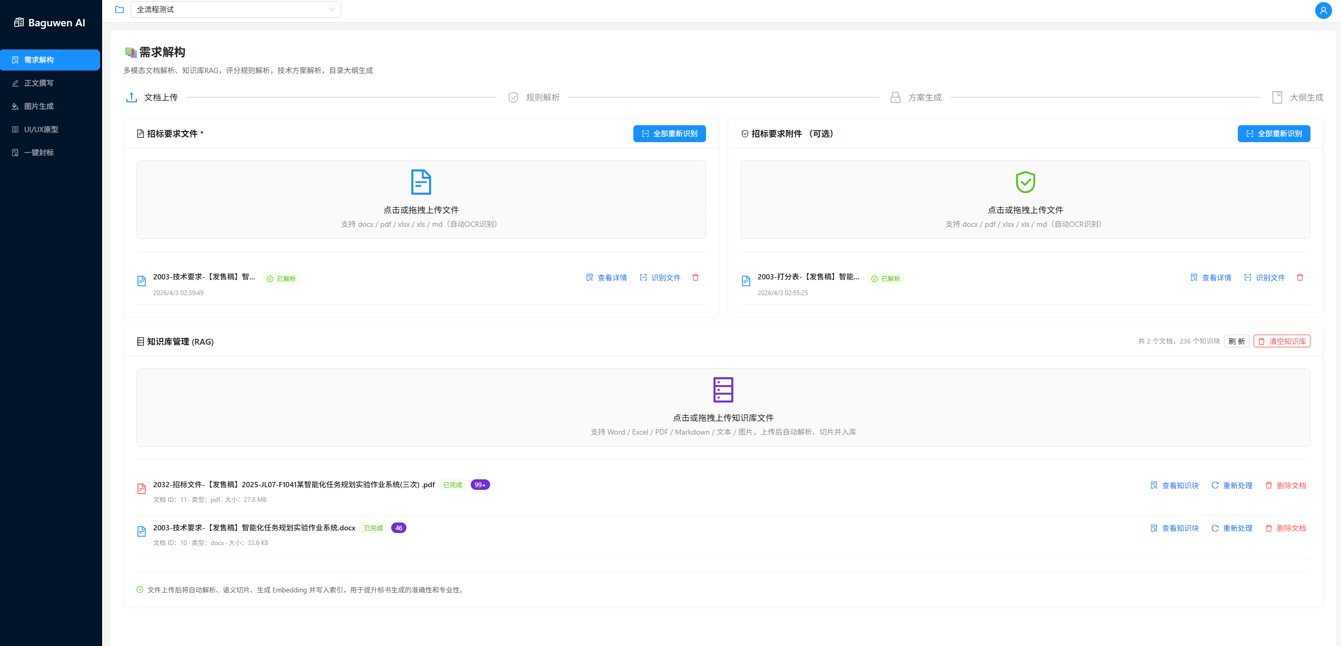The image size is (1341, 646).
Task: Click 查看知识块 for the 2032-招标文件 PDF
Action: 1174,485
